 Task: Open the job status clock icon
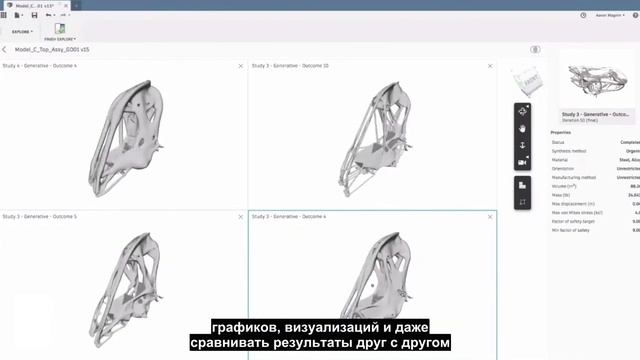coord(583,15)
